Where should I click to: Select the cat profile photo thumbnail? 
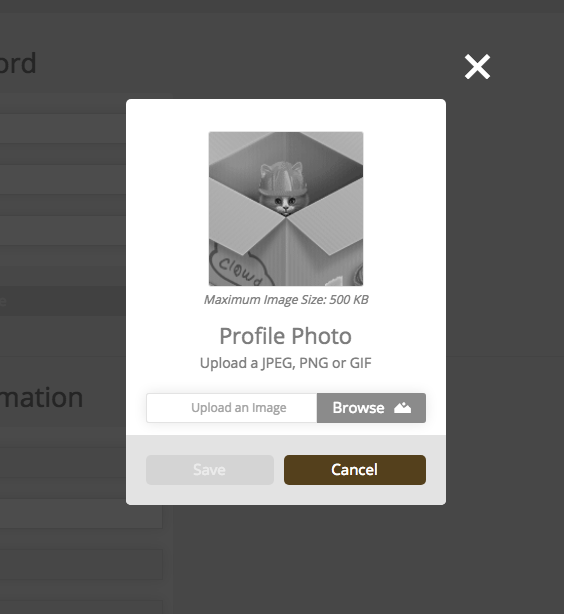point(286,209)
